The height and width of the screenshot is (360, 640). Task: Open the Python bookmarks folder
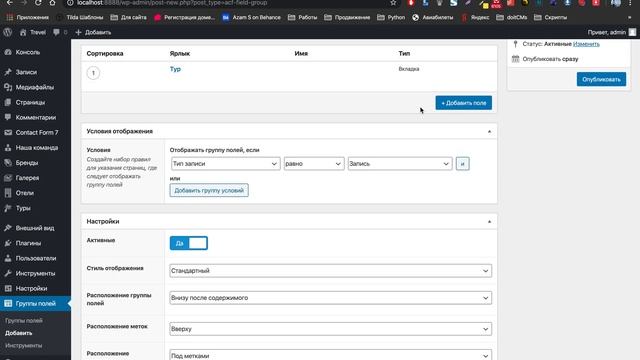click(391, 17)
